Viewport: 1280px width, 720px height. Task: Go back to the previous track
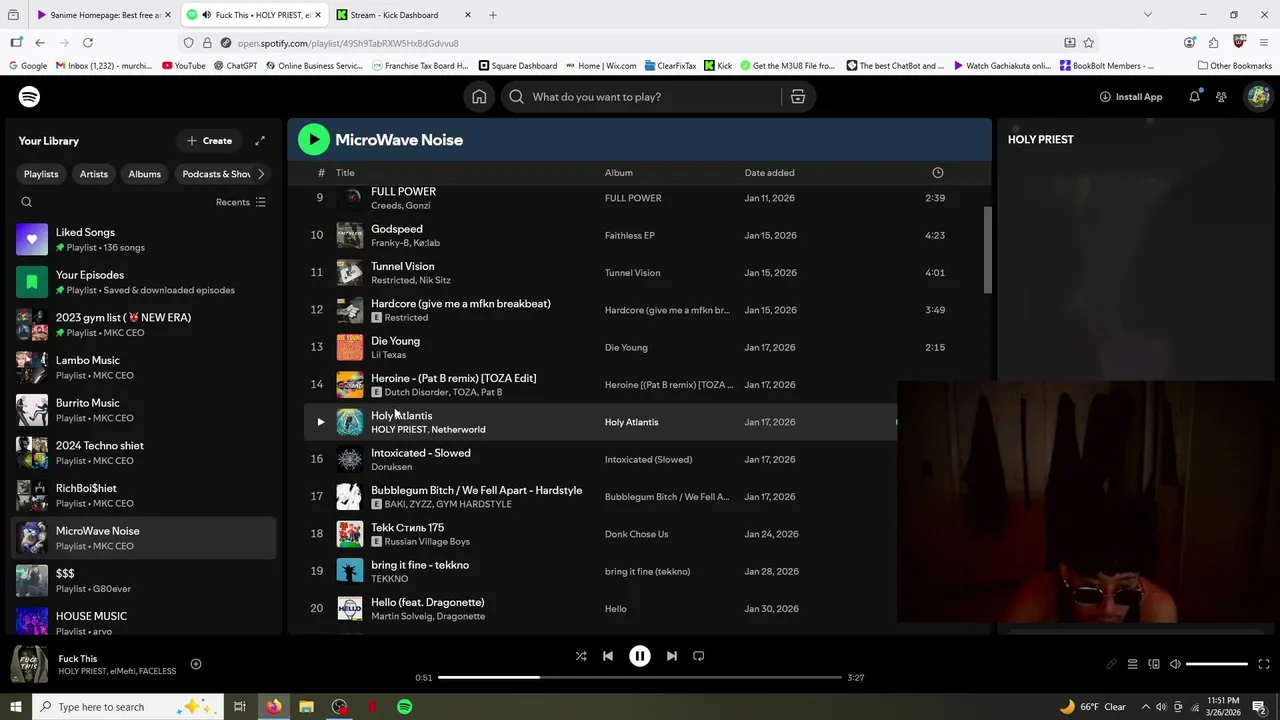click(608, 656)
